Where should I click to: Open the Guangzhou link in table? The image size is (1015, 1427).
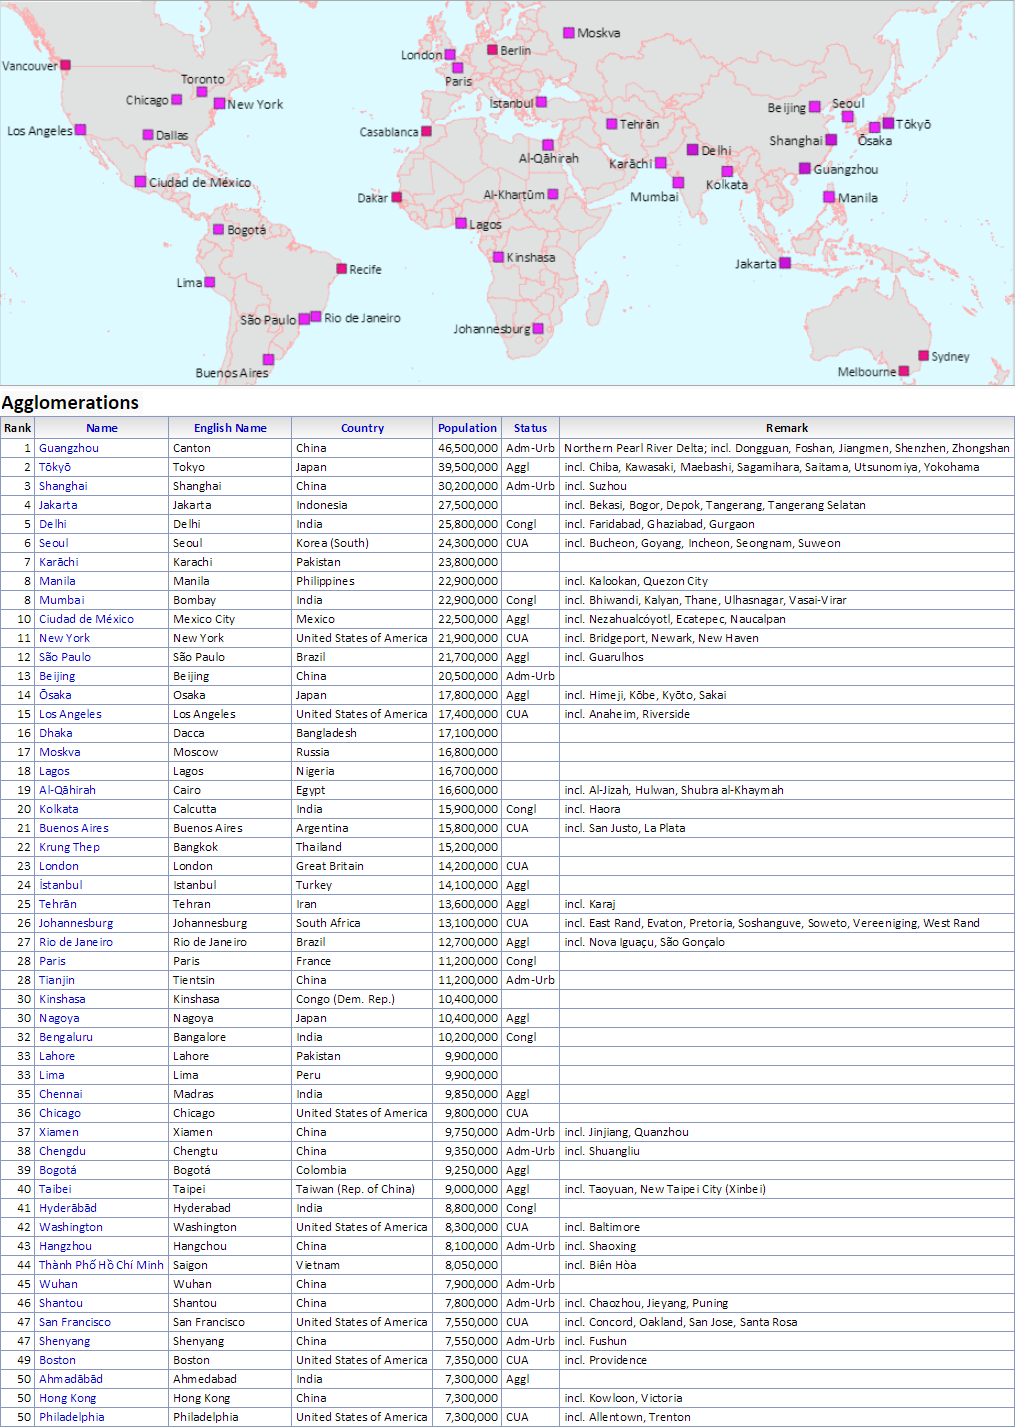coord(69,448)
